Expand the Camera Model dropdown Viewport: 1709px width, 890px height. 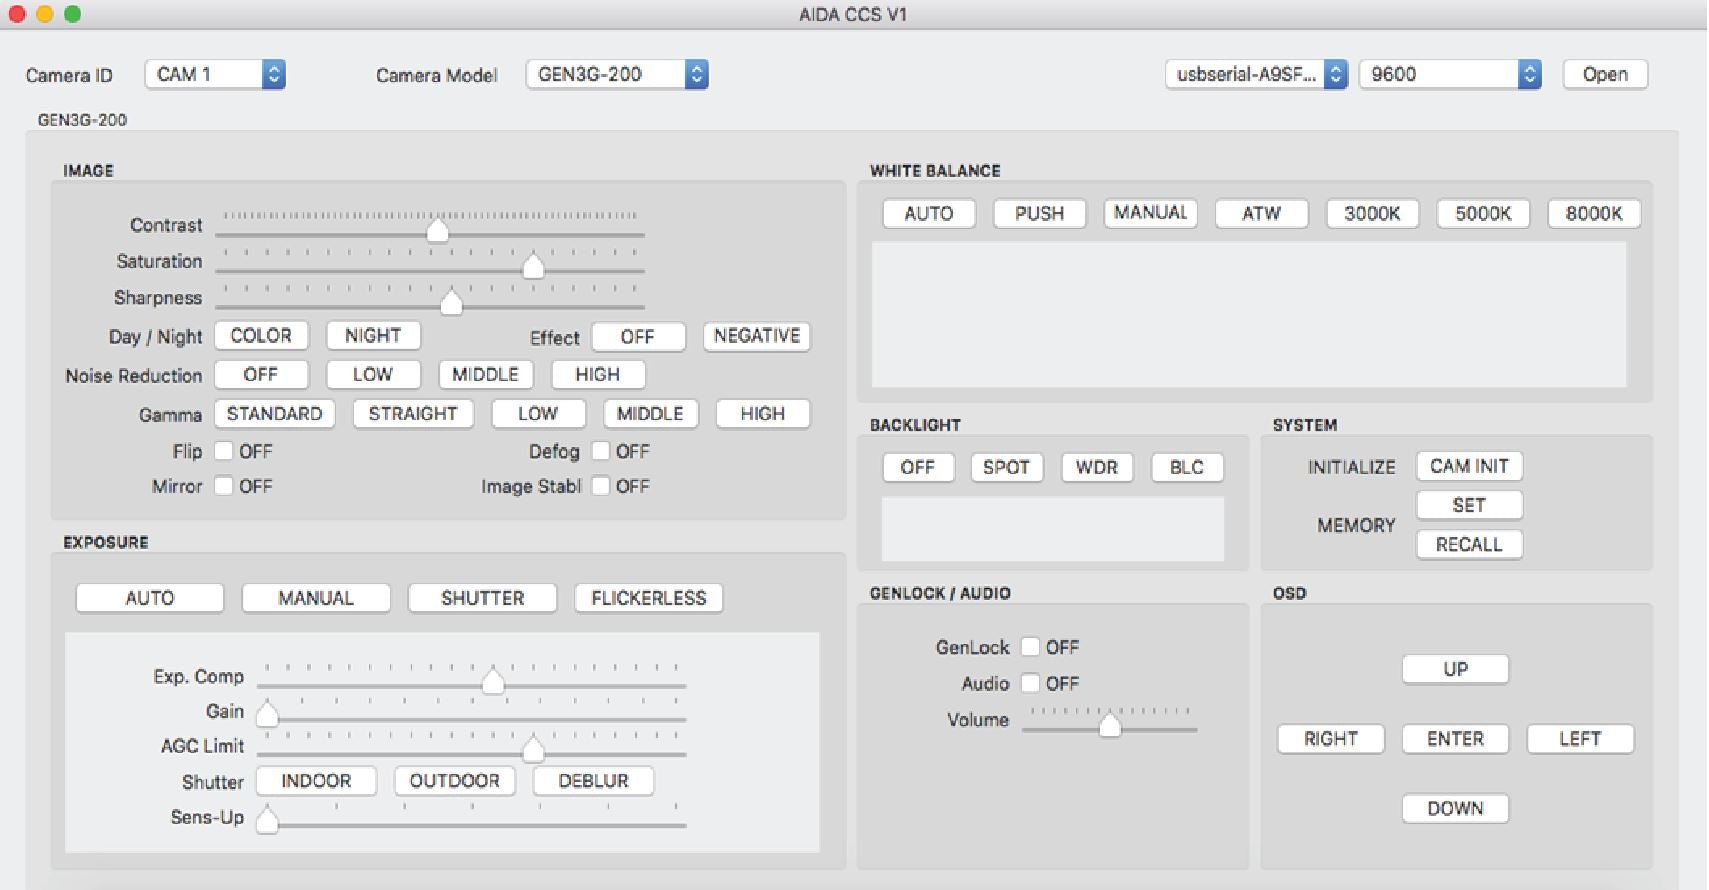click(617, 74)
